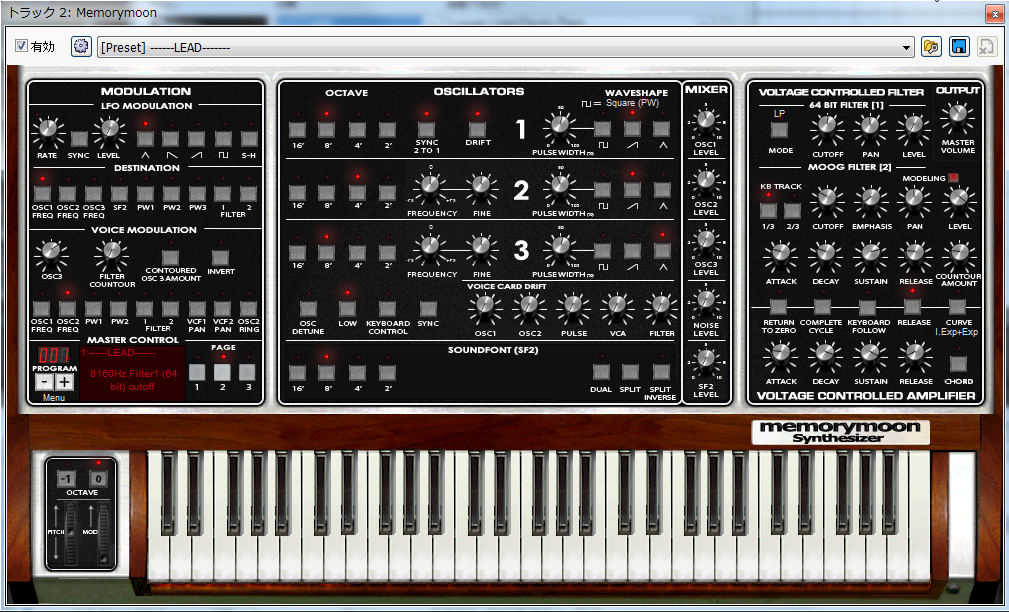Select the LFO triangle waveform button
The image size is (1009, 612).
click(x=145, y=138)
